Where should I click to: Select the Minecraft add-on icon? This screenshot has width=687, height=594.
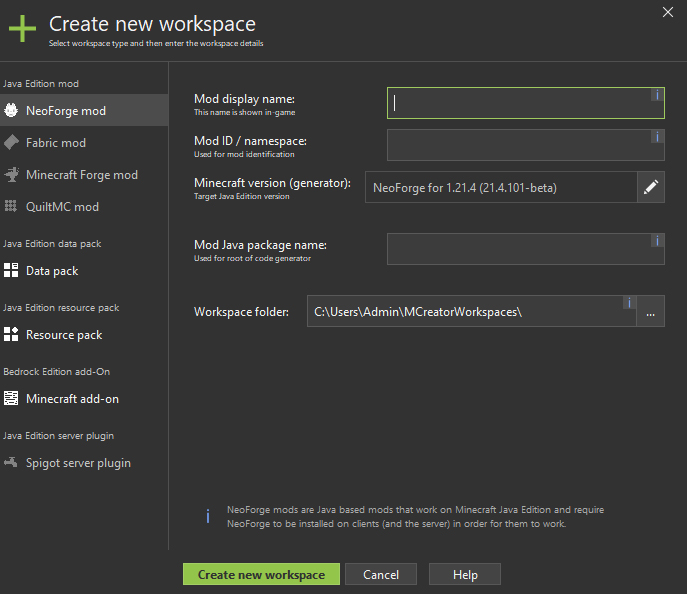[x=11, y=398]
